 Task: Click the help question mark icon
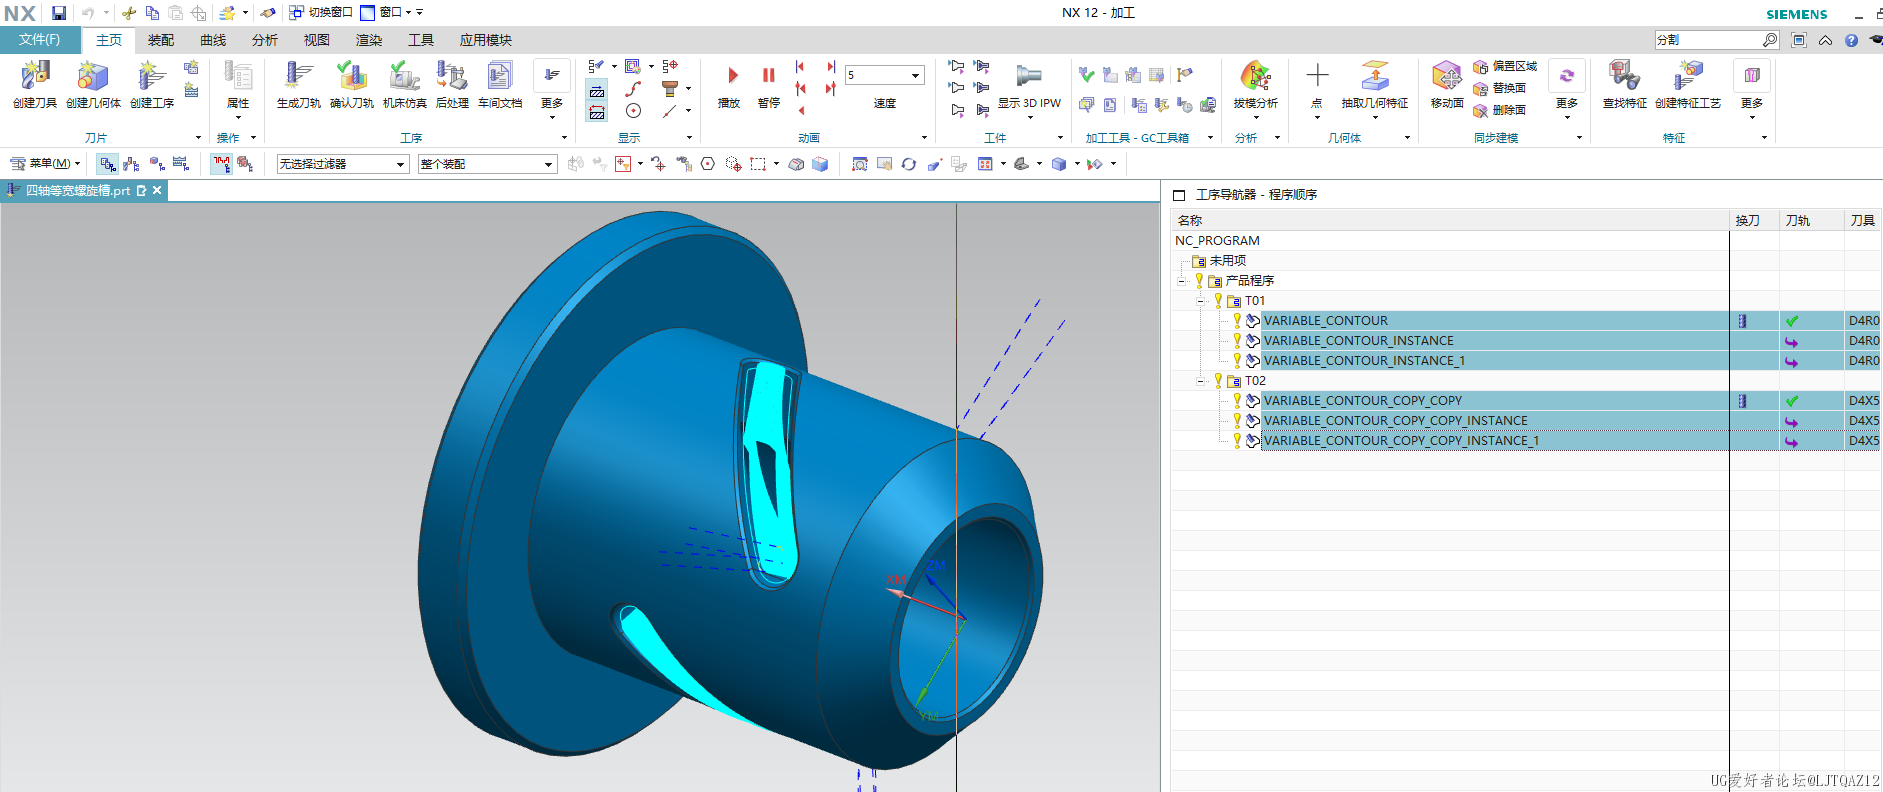click(1851, 40)
